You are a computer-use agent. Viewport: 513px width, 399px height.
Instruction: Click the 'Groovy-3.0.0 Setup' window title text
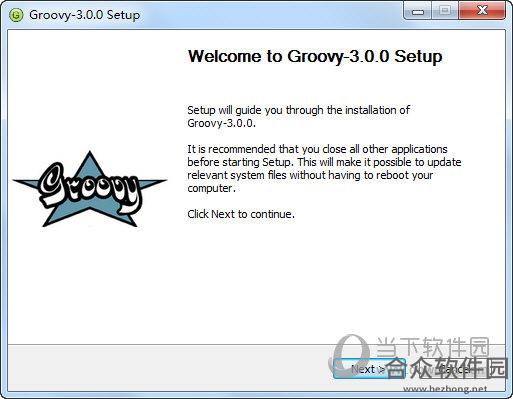(84, 15)
